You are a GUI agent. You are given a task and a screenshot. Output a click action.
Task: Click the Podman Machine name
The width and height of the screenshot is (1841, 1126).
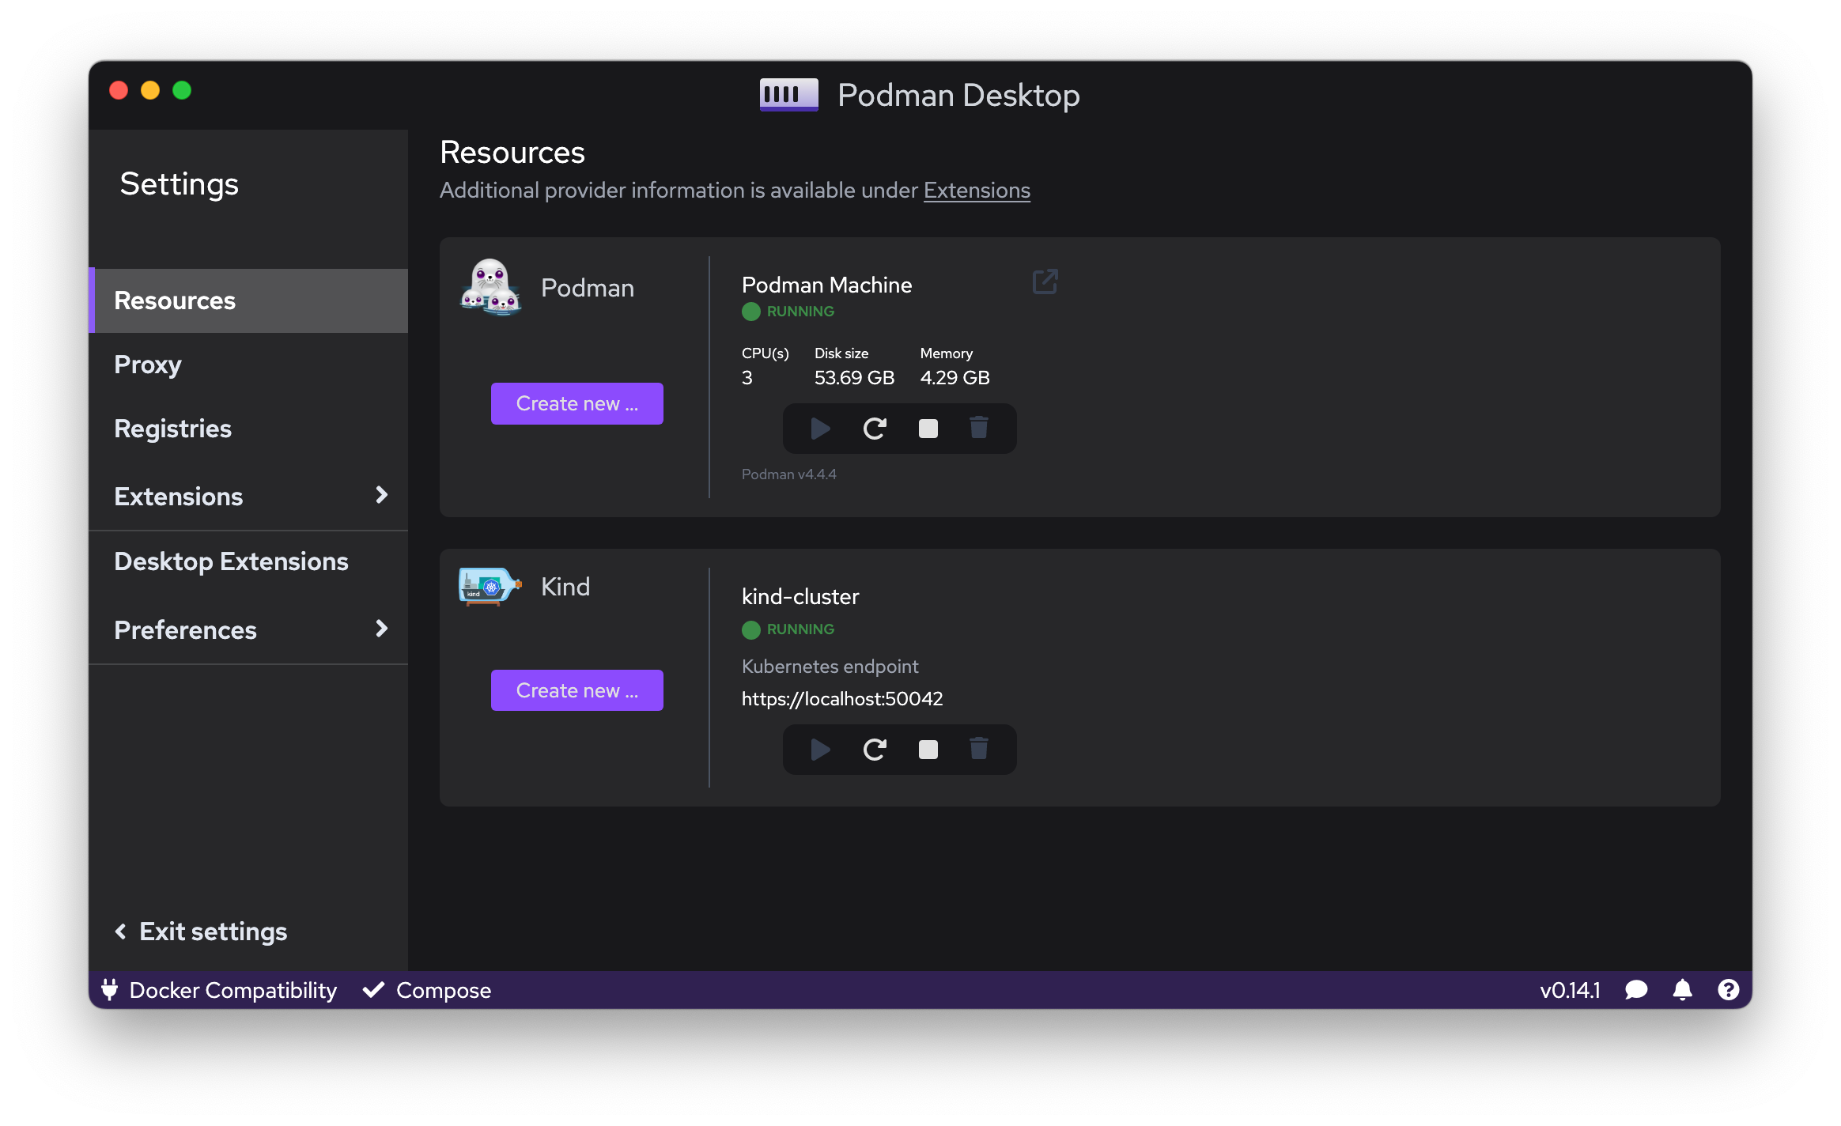point(827,285)
